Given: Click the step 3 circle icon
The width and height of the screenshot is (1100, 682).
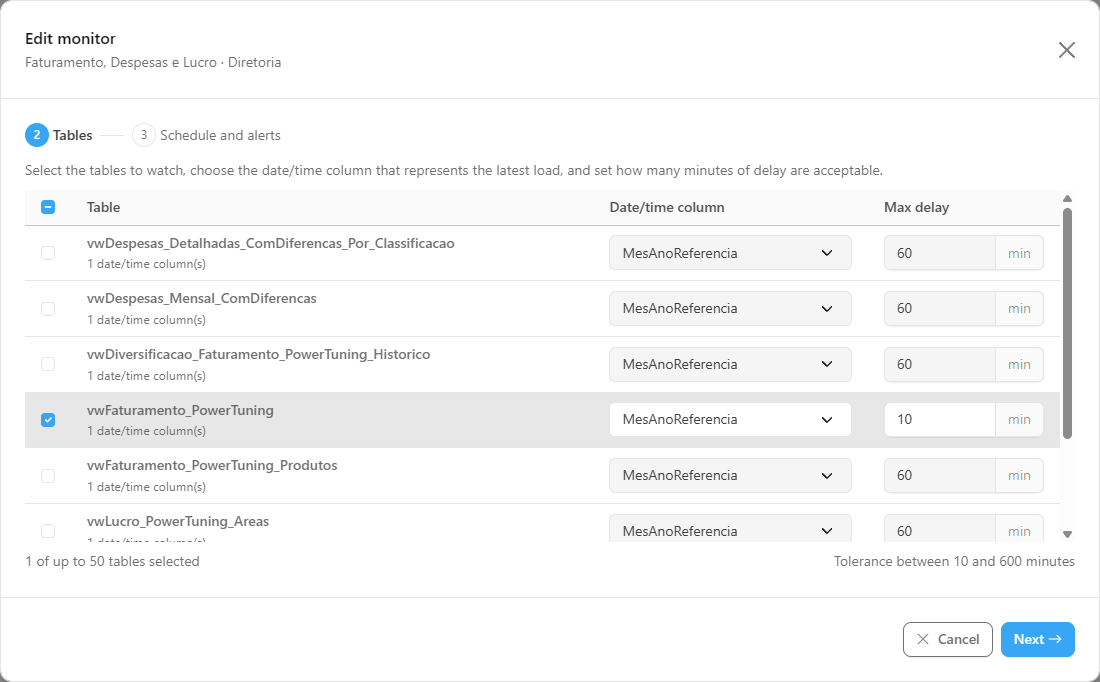Looking at the screenshot, I should (x=144, y=135).
